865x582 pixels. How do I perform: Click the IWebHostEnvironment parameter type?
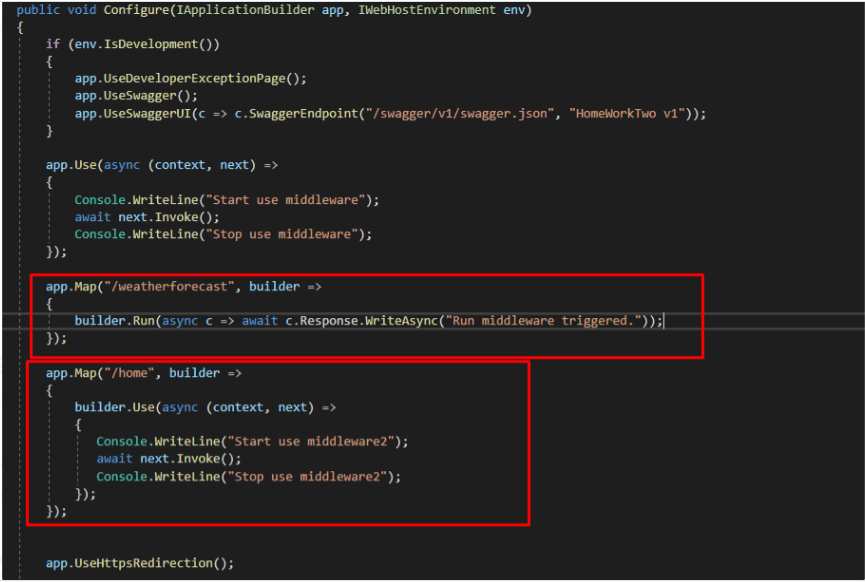pos(426,10)
